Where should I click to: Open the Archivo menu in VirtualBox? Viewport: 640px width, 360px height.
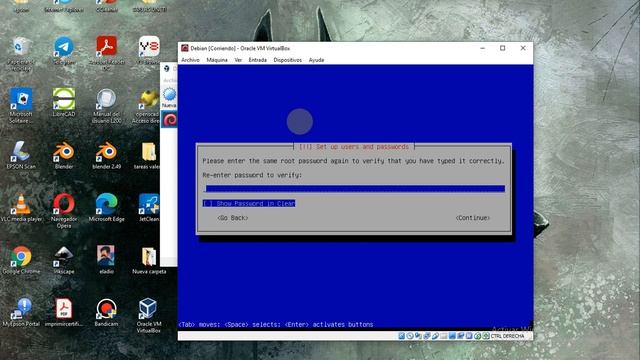[x=190, y=60]
